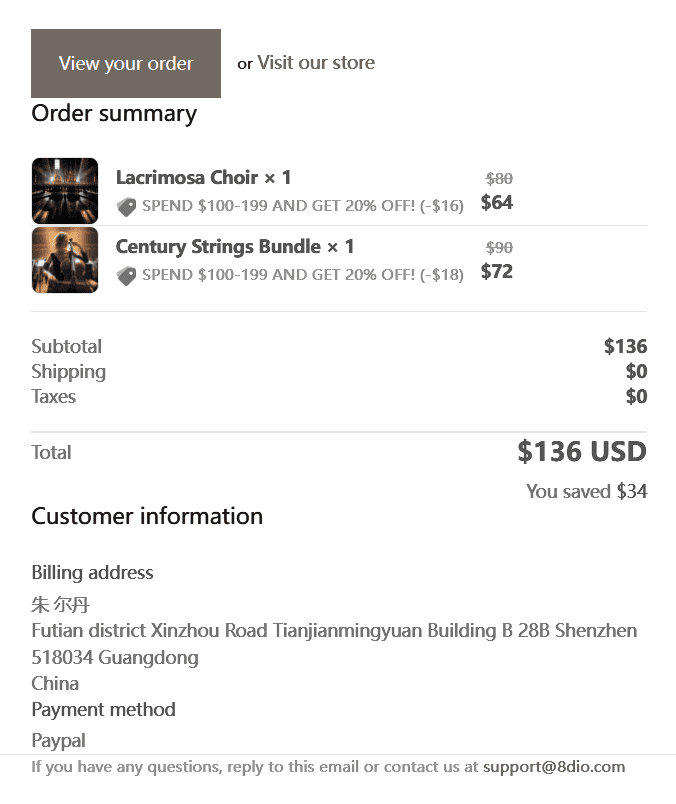Image resolution: width=676 pixels, height=804 pixels.
Task: Click the Lacrimosa Choir product thumbnail
Action: tap(65, 190)
